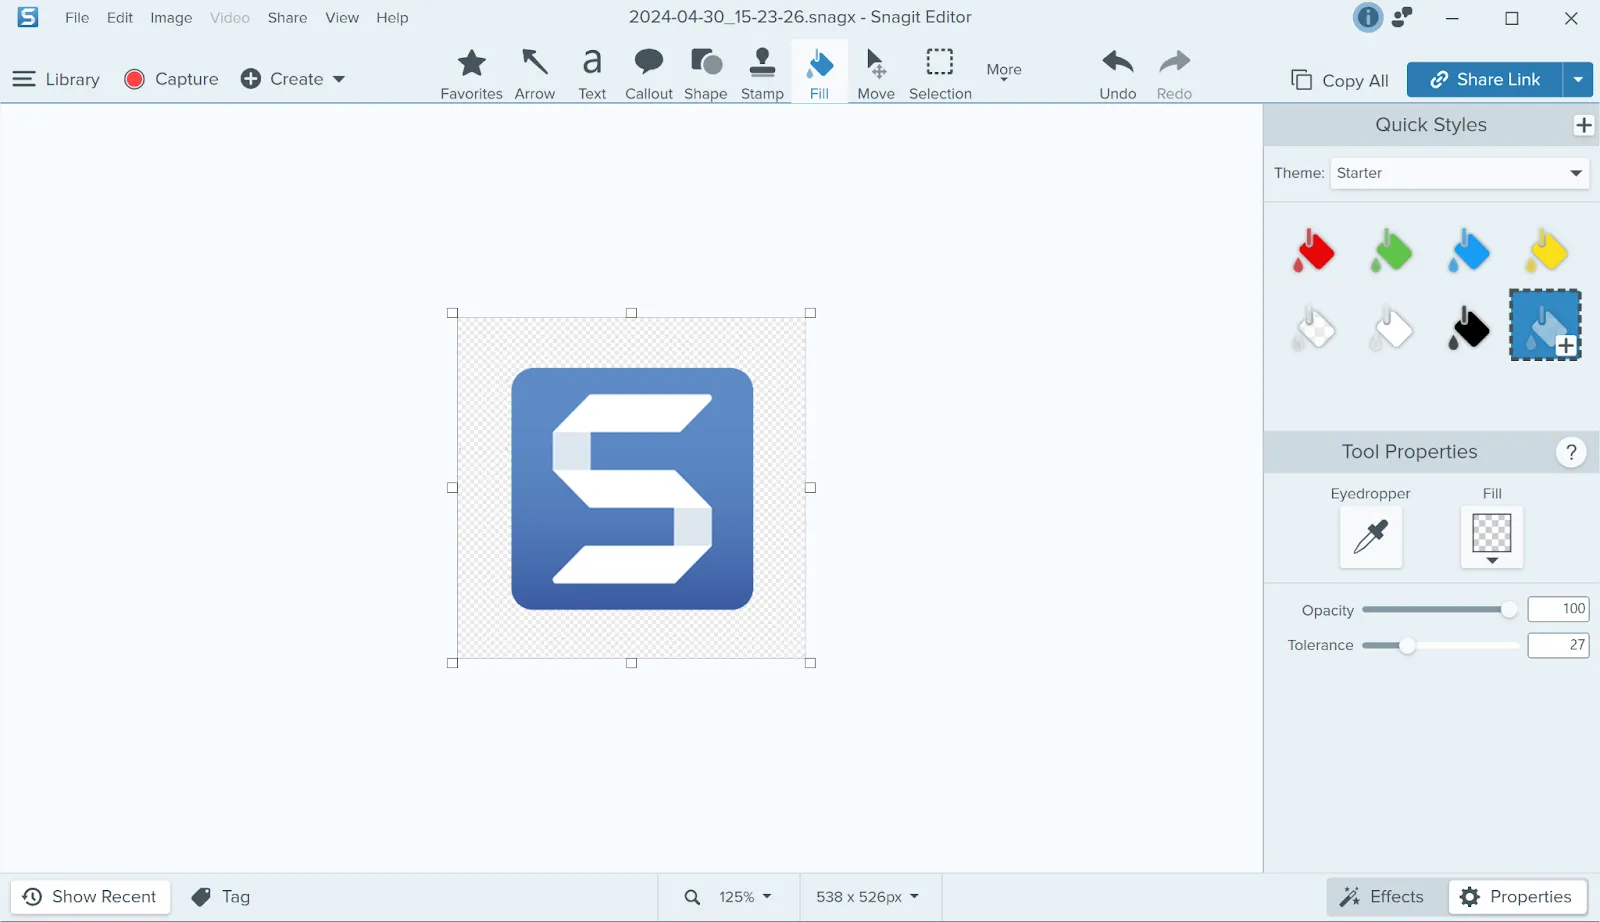Viewport: 1600px width, 922px height.
Task: Select the Arrow tool
Action: tap(535, 73)
